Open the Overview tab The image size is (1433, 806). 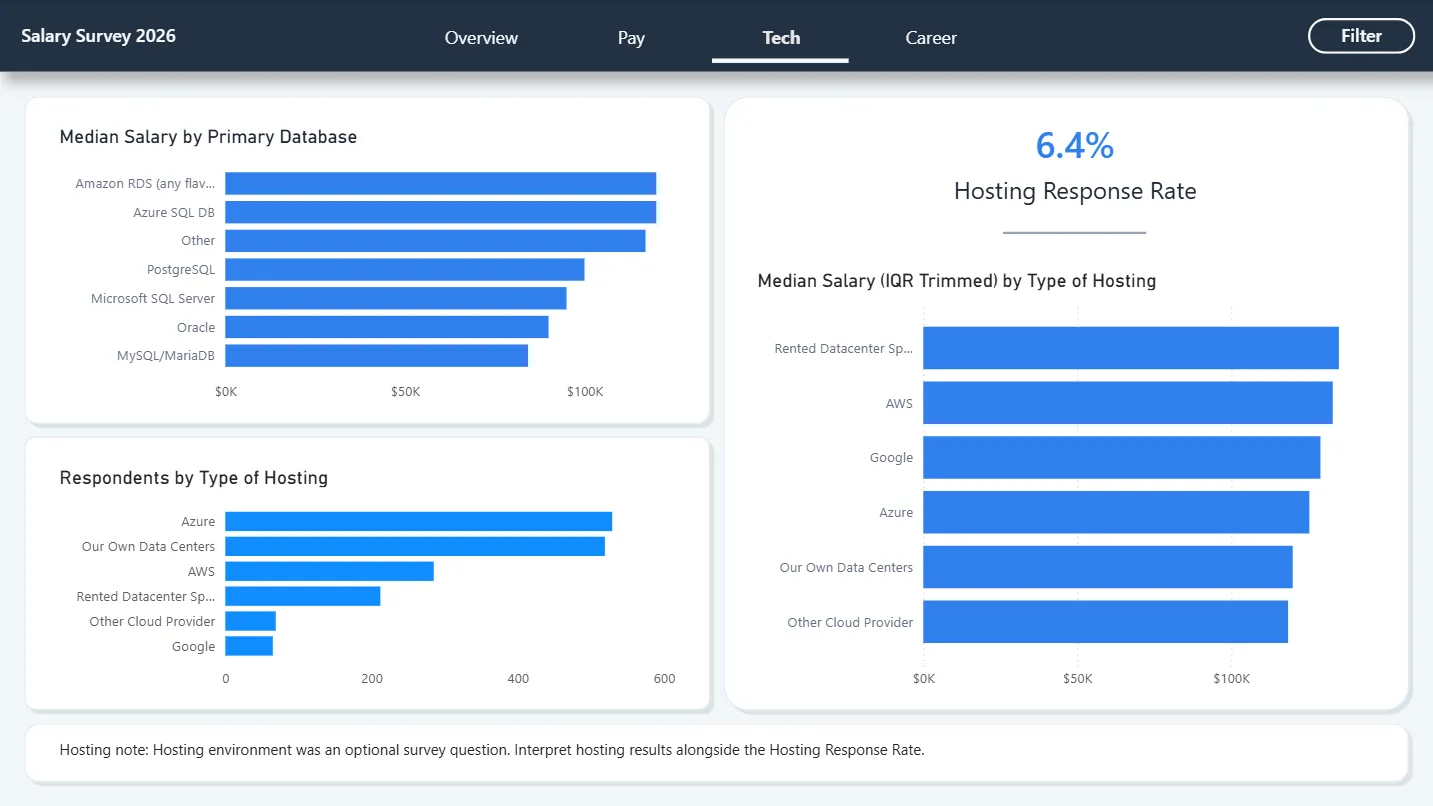click(481, 38)
